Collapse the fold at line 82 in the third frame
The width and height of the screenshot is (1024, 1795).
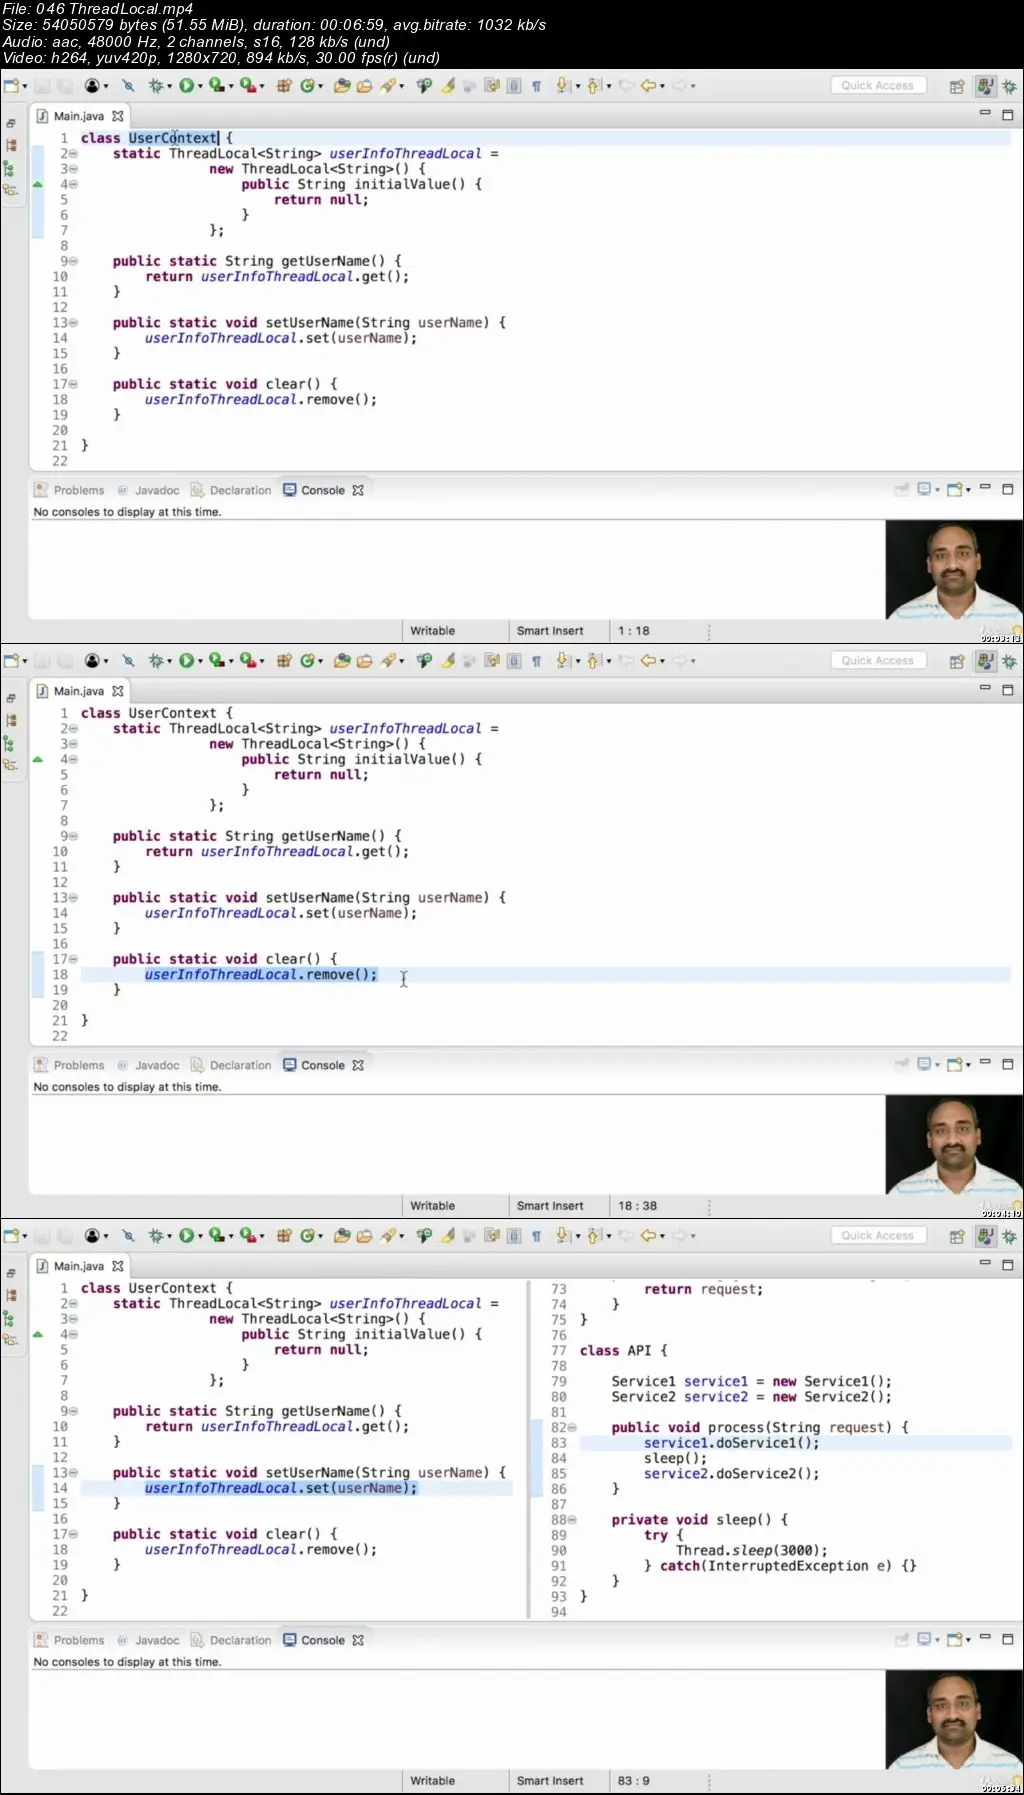pos(572,1427)
